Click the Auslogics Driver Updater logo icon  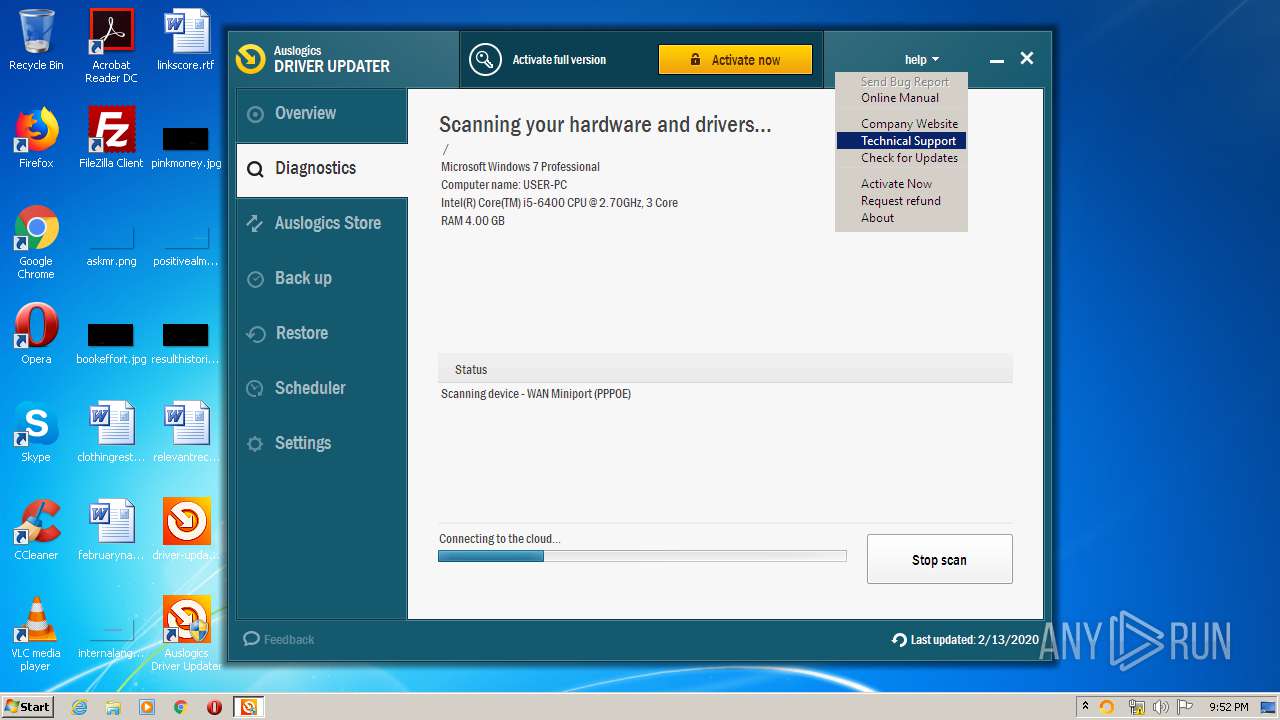click(250, 59)
